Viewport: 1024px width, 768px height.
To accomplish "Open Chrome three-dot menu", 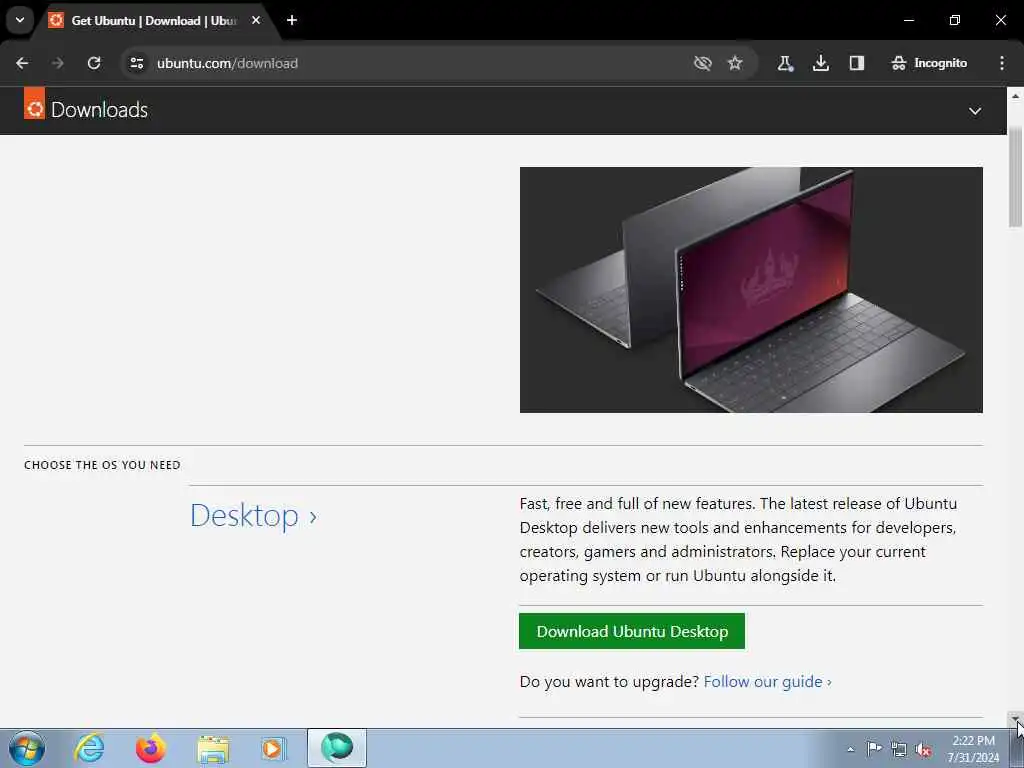I will 1002,63.
